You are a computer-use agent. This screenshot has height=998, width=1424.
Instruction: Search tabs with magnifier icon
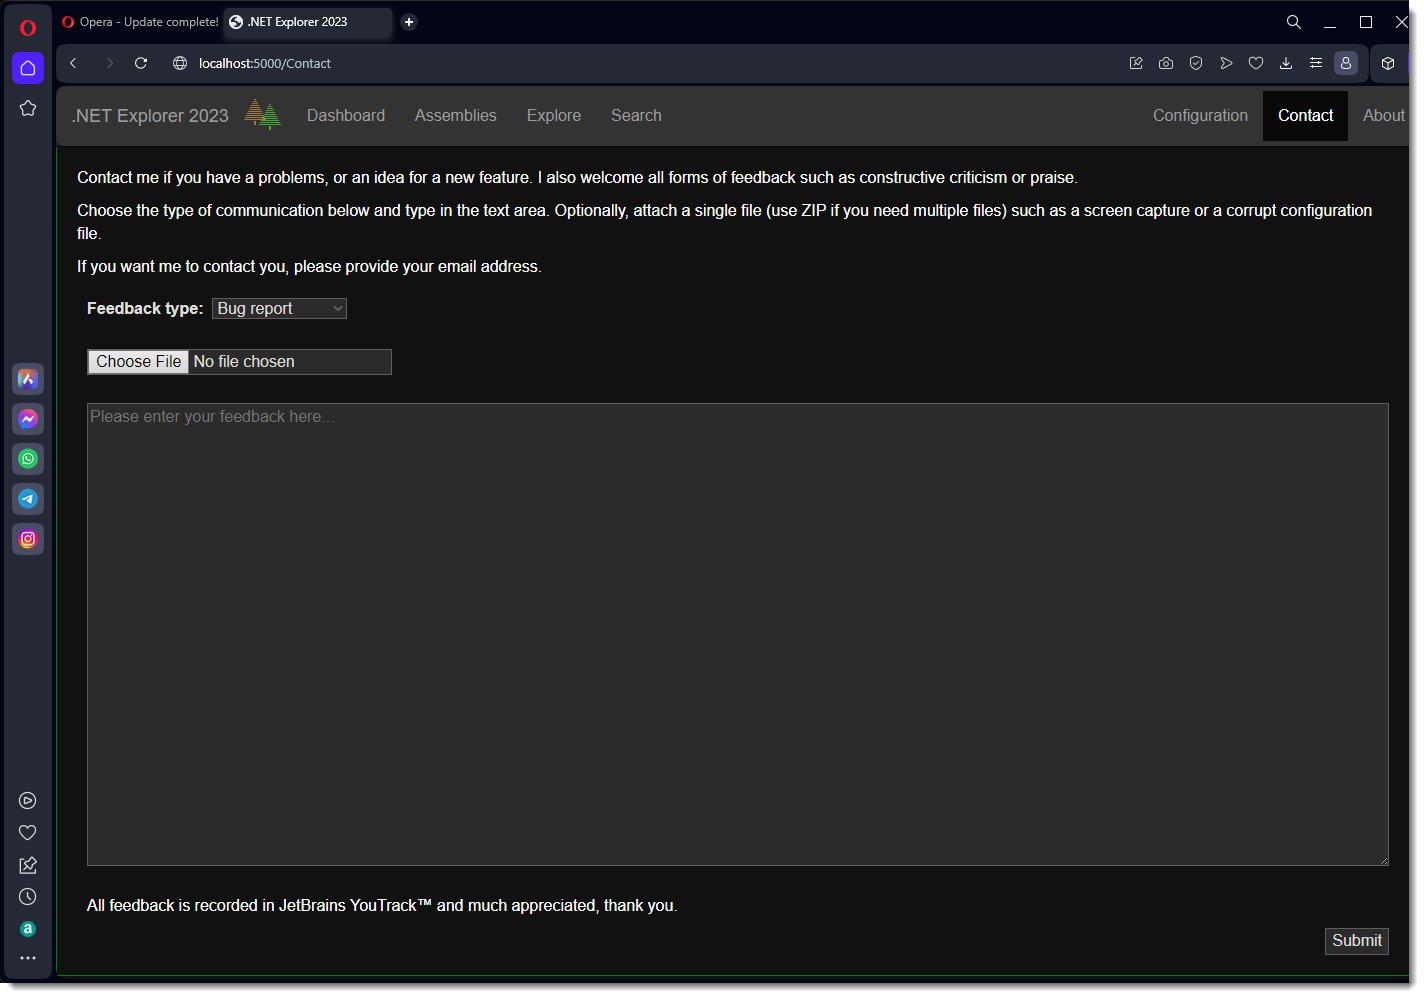pyautogui.click(x=1294, y=22)
